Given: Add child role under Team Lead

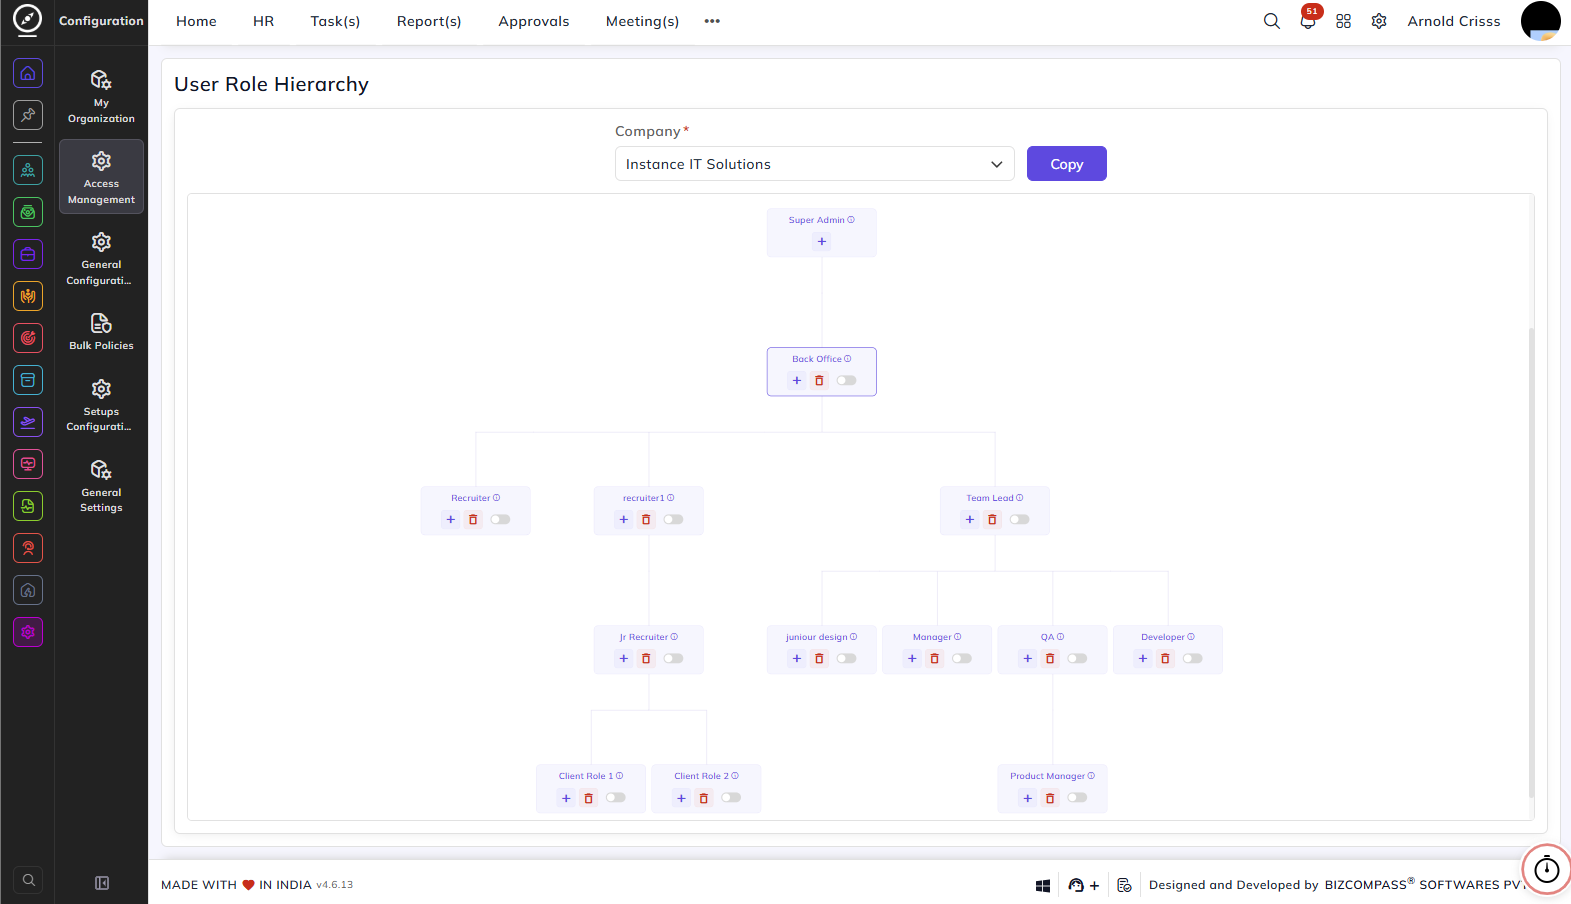Looking at the screenshot, I should click(x=970, y=519).
